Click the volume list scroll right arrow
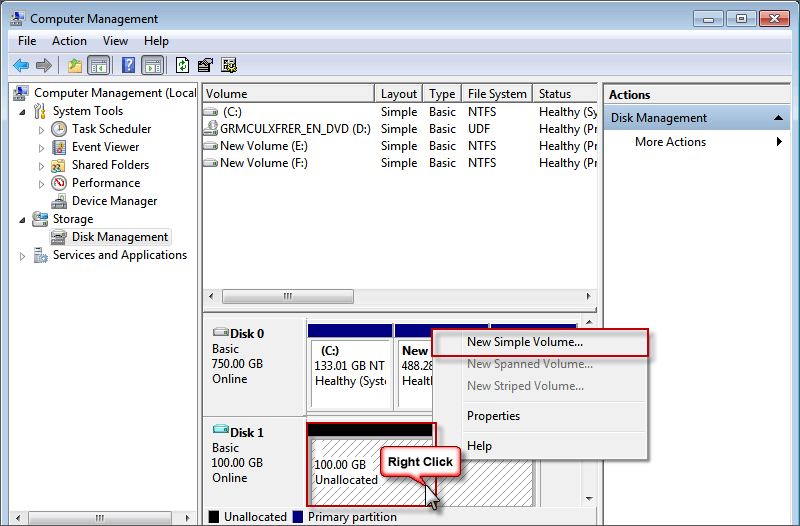 588,296
